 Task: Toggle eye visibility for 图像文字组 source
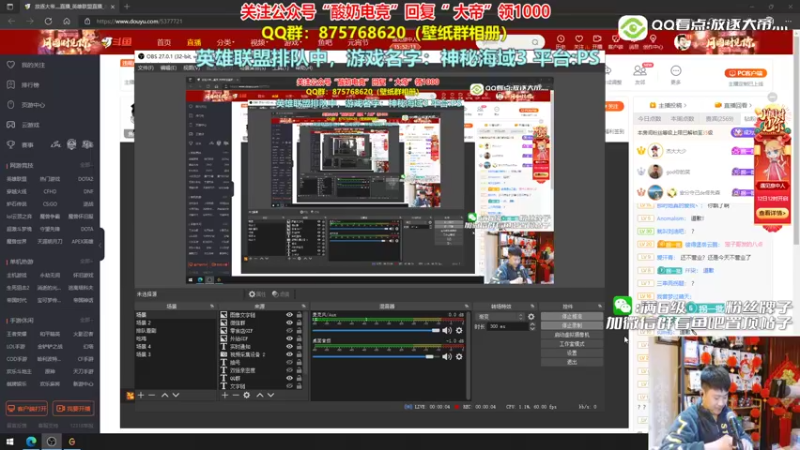289,315
